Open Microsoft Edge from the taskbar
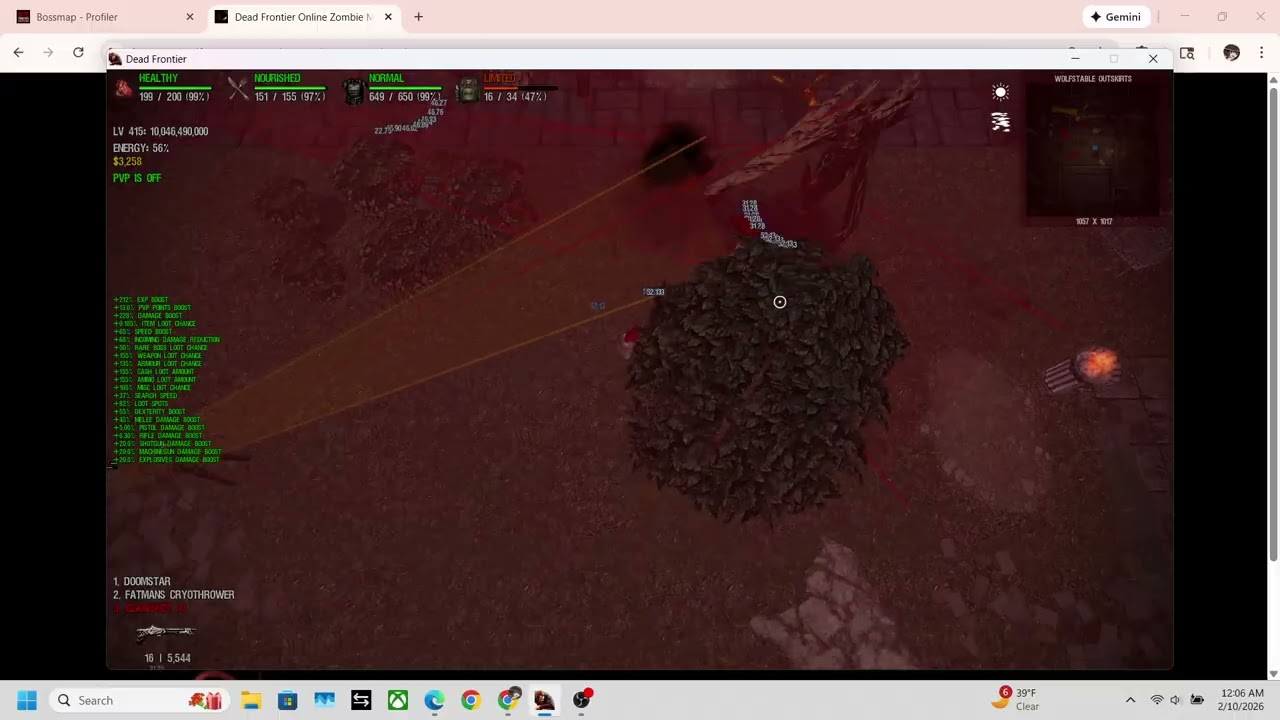This screenshot has height=720, width=1280. point(434,700)
